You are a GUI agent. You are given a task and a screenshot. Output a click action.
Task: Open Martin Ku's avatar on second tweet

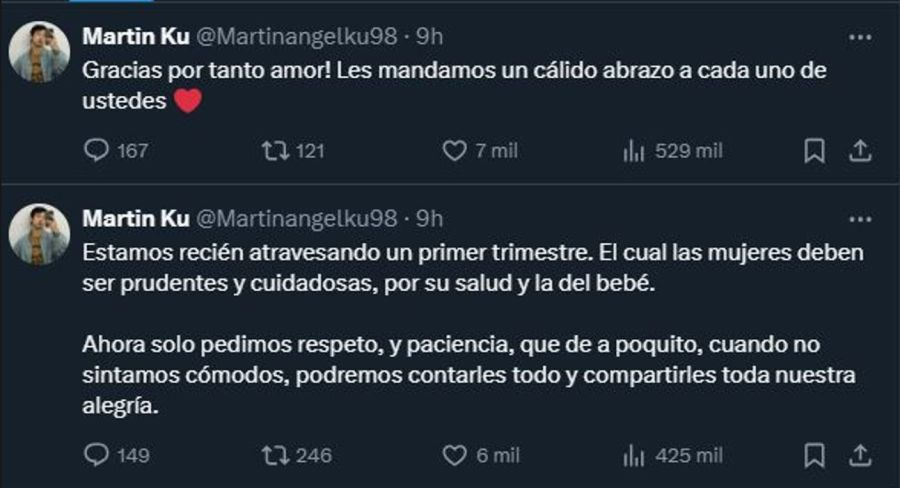[40, 235]
